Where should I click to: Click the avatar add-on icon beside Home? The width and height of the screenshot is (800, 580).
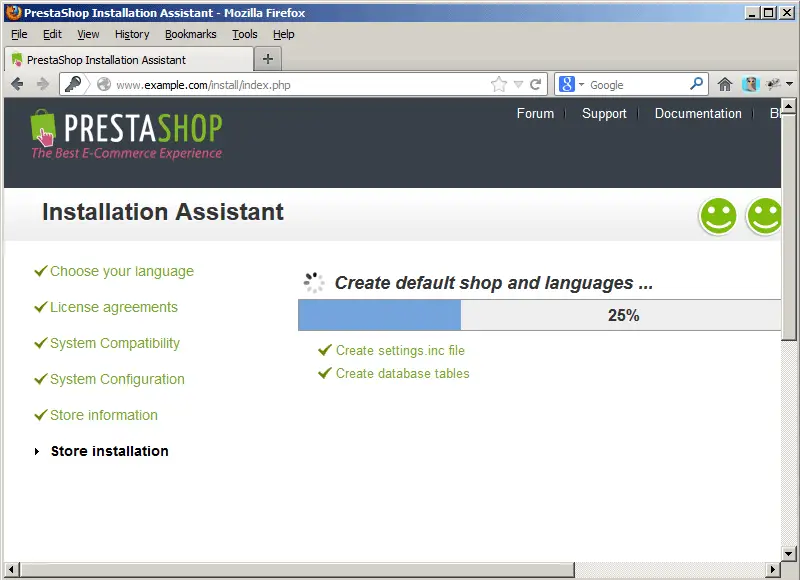tap(751, 84)
